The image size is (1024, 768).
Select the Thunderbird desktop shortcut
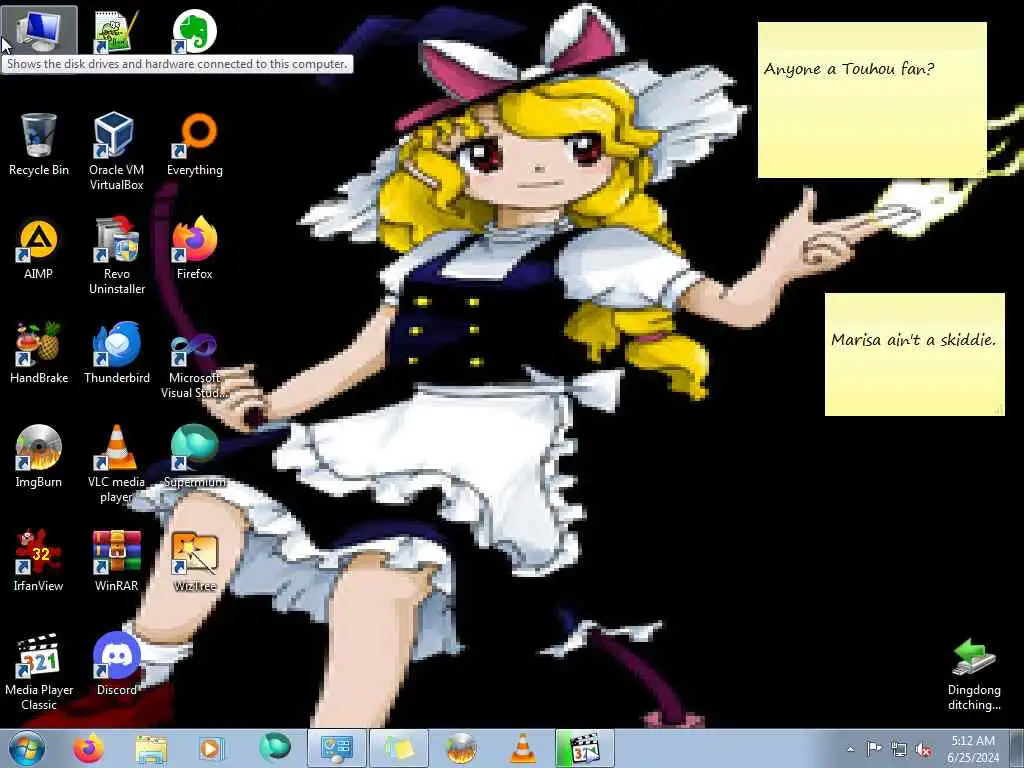click(117, 352)
